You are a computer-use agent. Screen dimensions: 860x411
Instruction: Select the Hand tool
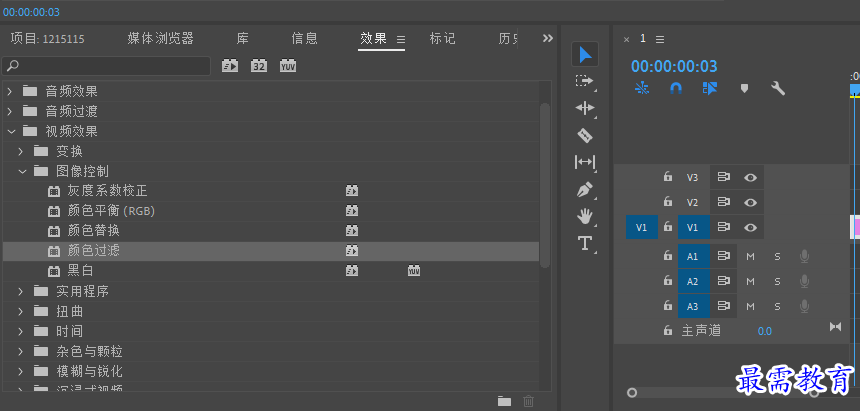click(585, 216)
